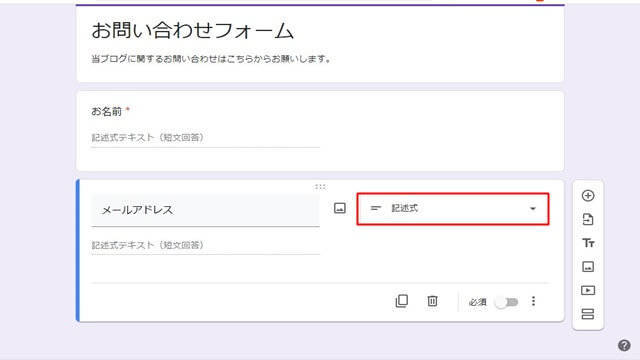The height and width of the screenshot is (360, 640).
Task: Delete the メールアドレス question
Action: coord(432,301)
